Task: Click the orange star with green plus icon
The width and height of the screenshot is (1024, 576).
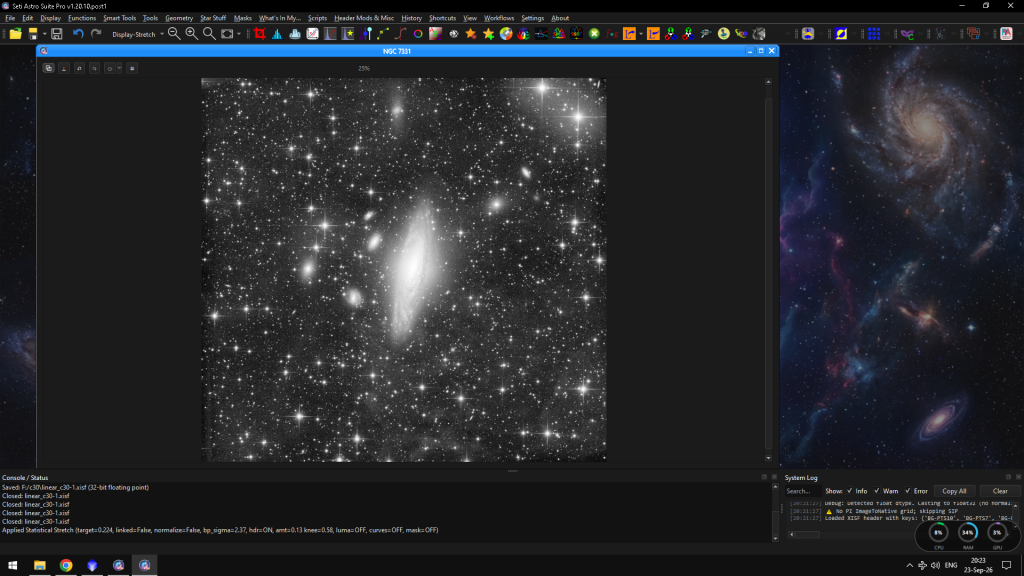Action: point(488,34)
